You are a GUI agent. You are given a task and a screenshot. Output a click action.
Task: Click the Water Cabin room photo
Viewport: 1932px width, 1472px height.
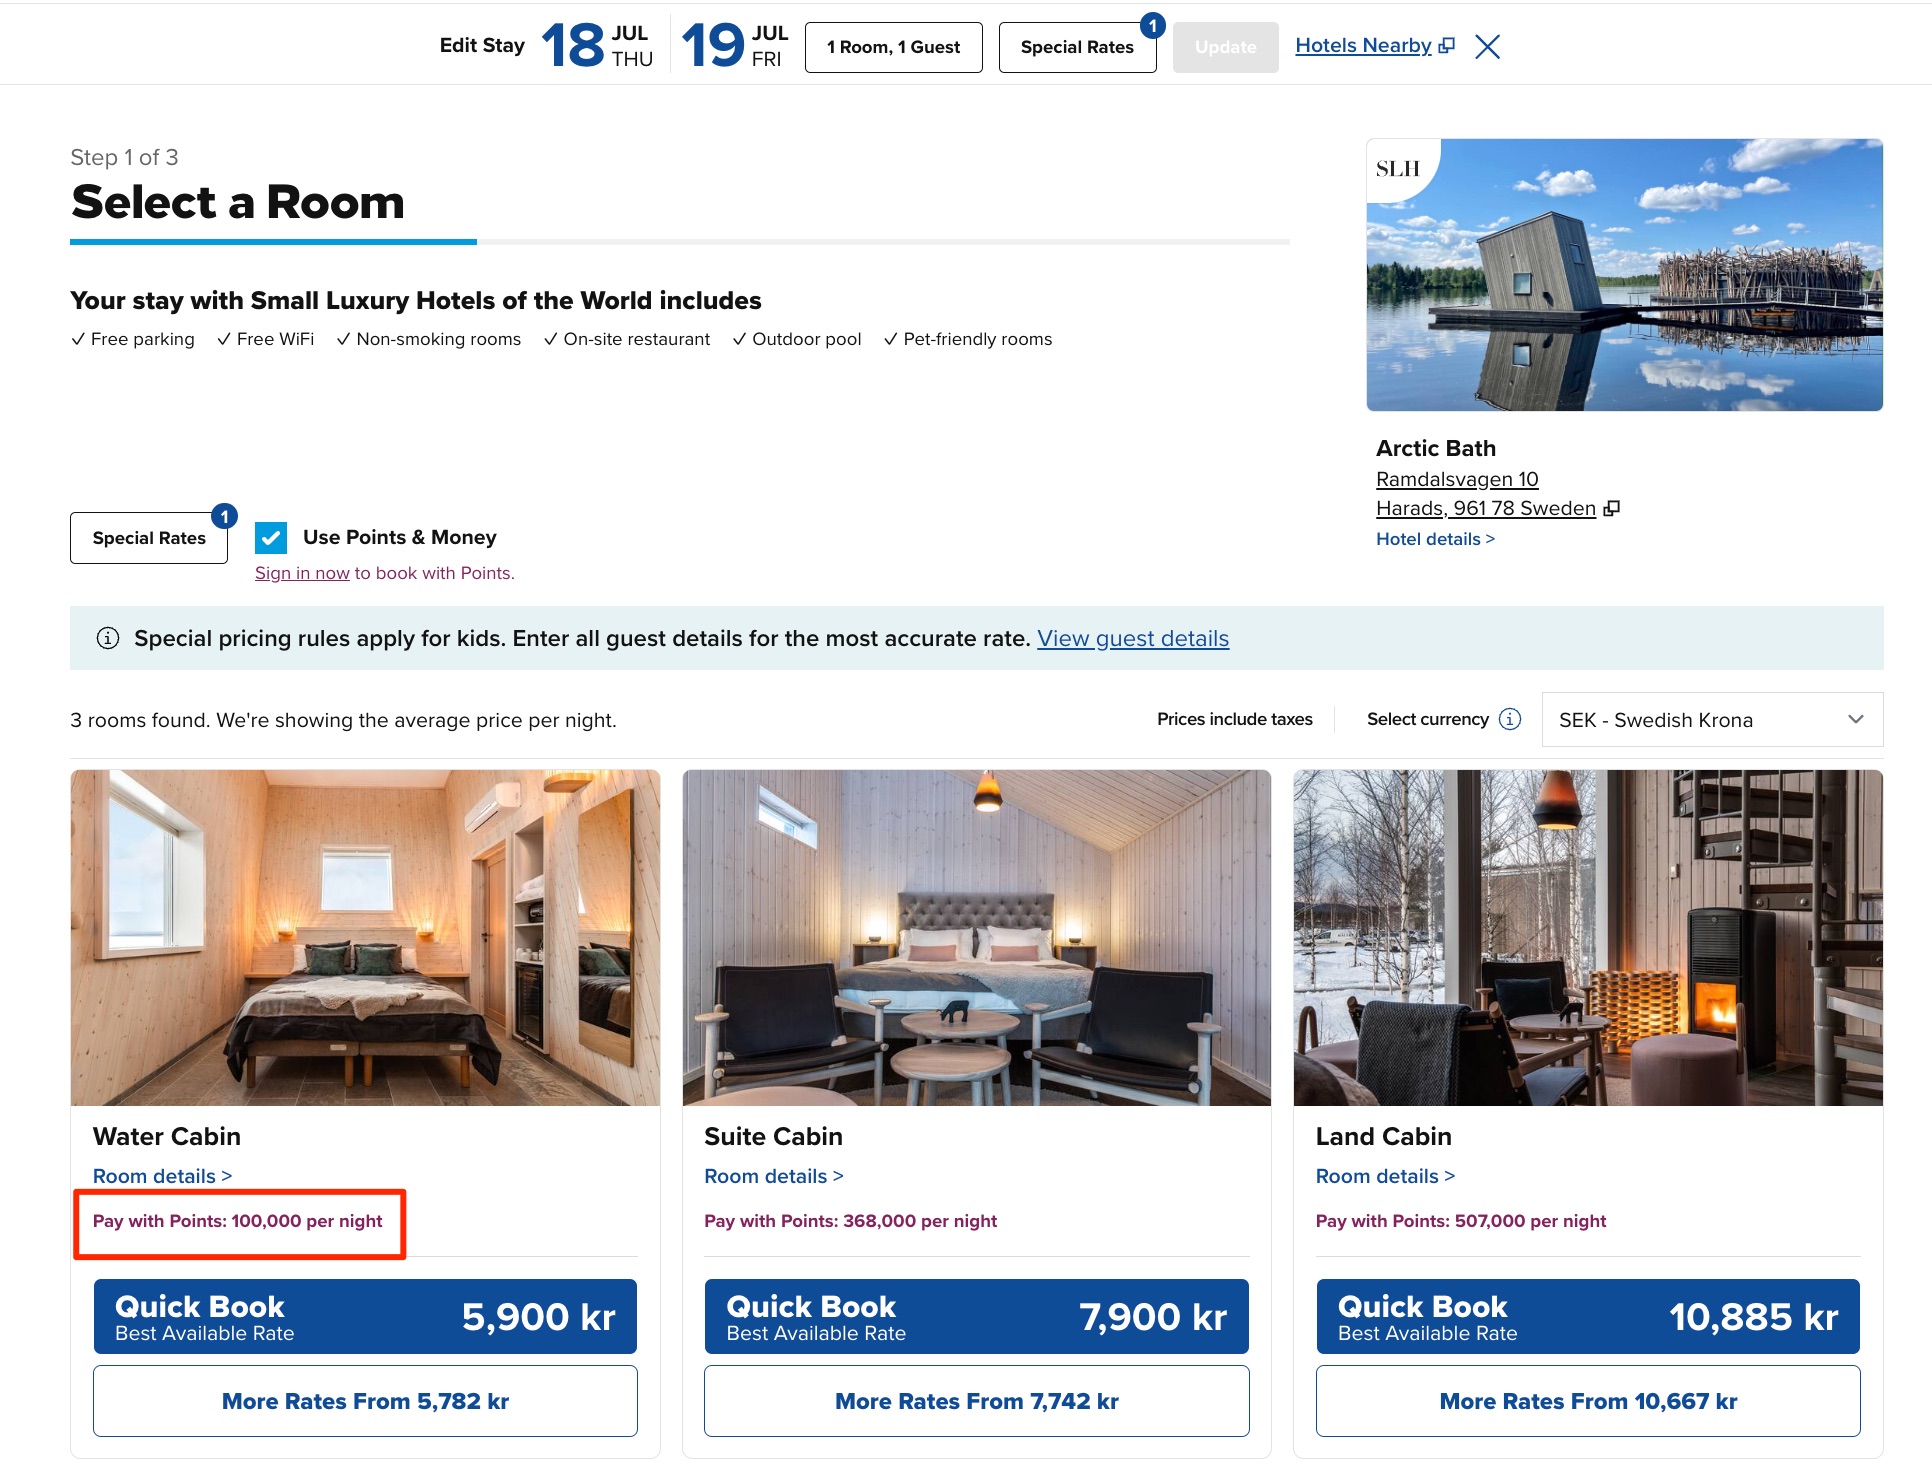tap(365, 937)
